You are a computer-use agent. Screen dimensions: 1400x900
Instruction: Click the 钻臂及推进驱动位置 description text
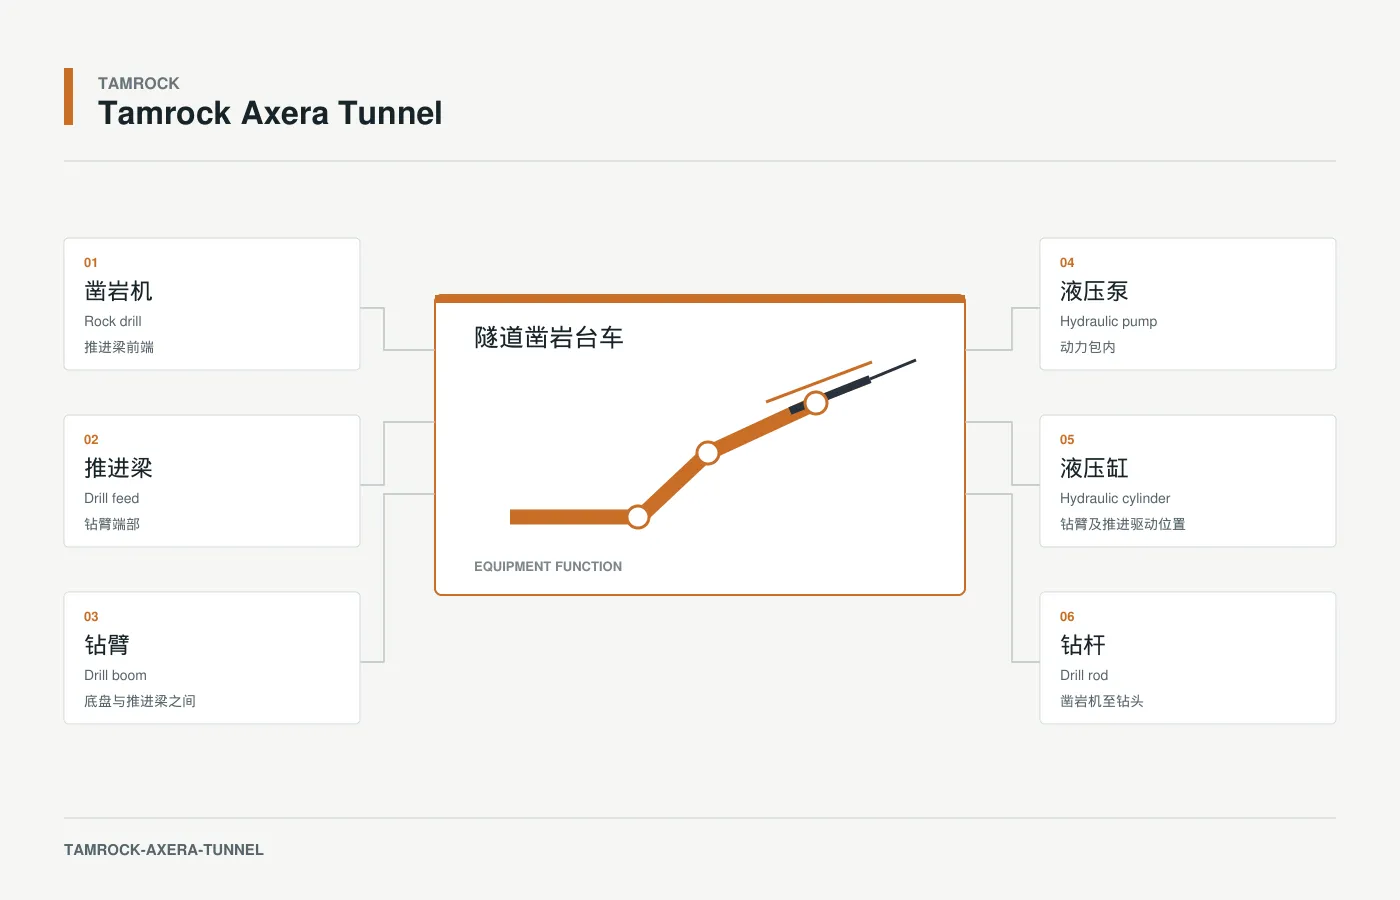click(x=1123, y=524)
